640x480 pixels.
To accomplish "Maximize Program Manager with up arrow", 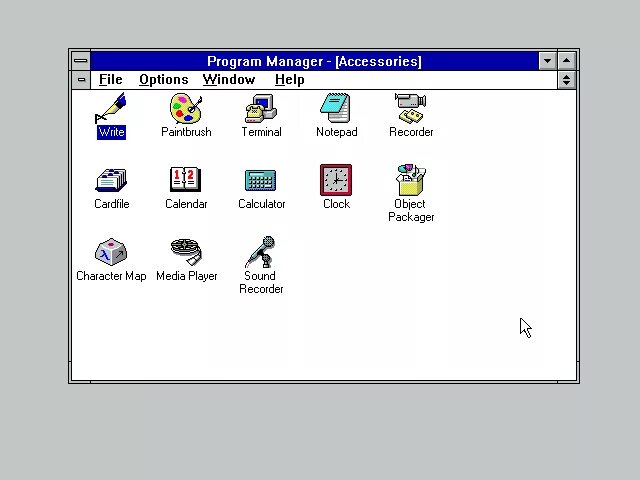I will pyautogui.click(x=567, y=61).
